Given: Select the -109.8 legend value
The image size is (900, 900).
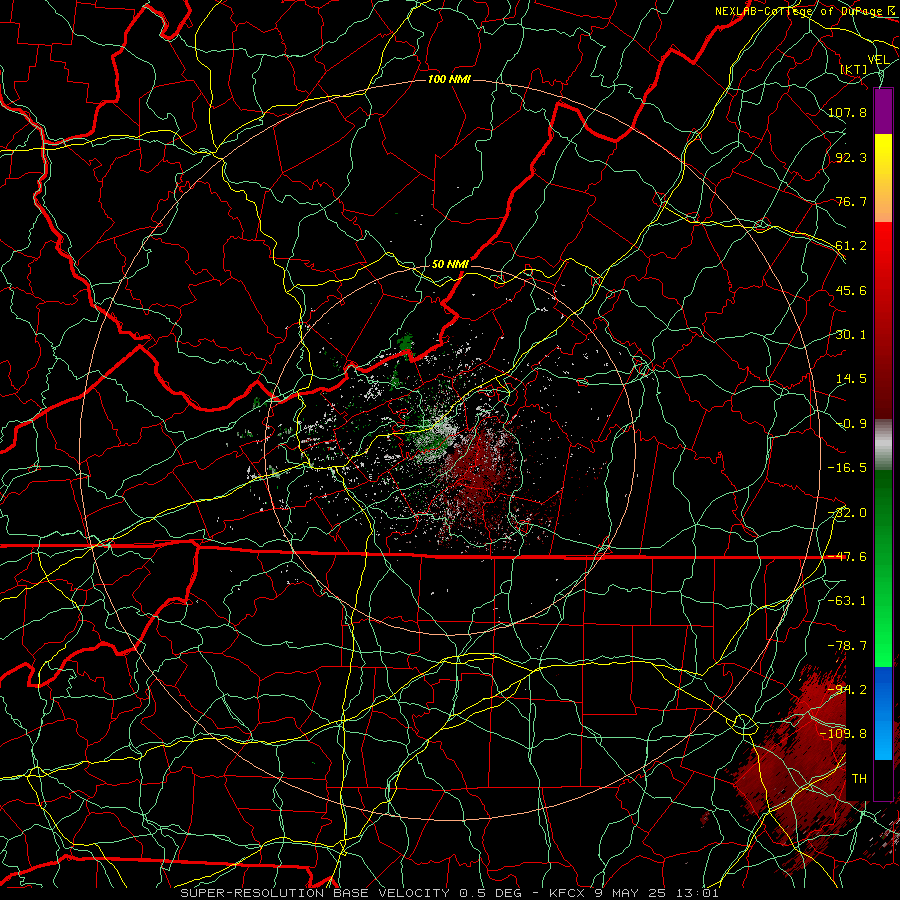Looking at the screenshot, I should (x=844, y=734).
